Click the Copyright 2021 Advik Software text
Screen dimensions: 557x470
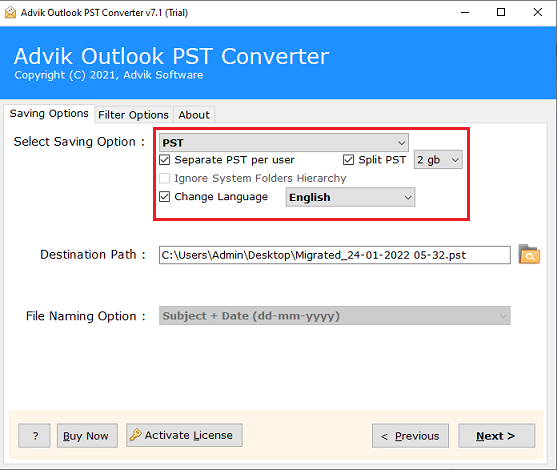pyautogui.click(x=109, y=75)
